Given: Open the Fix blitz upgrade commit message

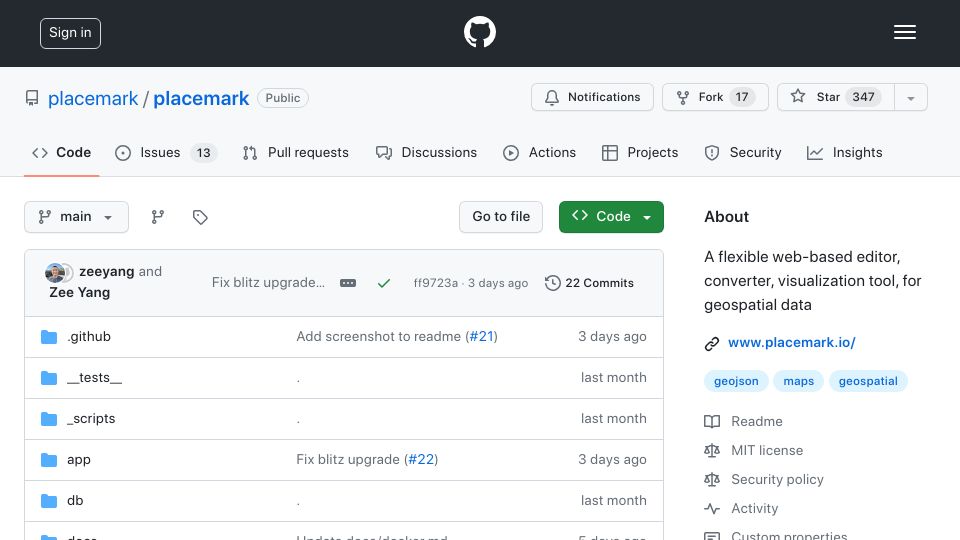Looking at the screenshot, I should [x=268, y=282].
